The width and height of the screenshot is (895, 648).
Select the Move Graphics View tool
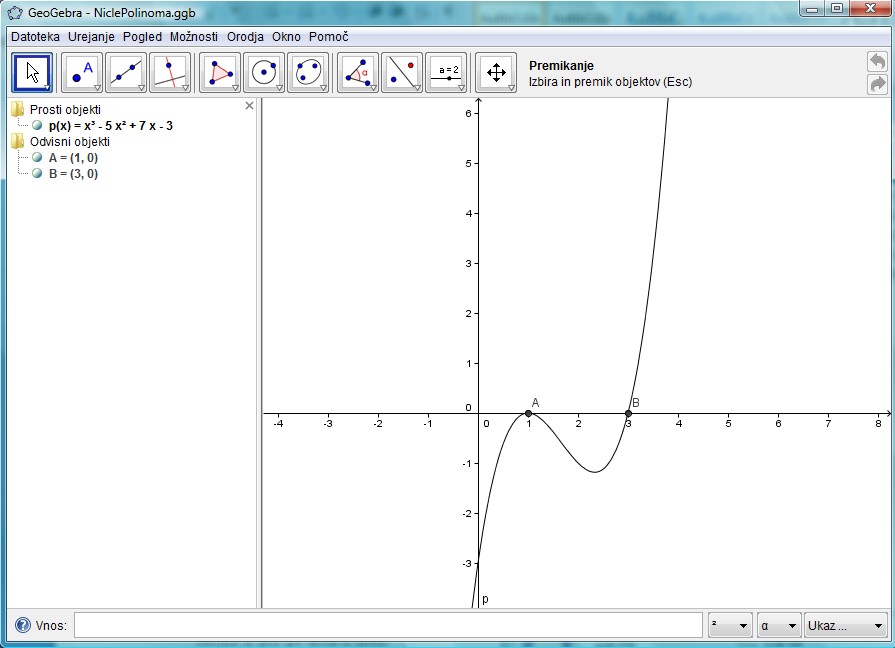(x=495, y=72)
